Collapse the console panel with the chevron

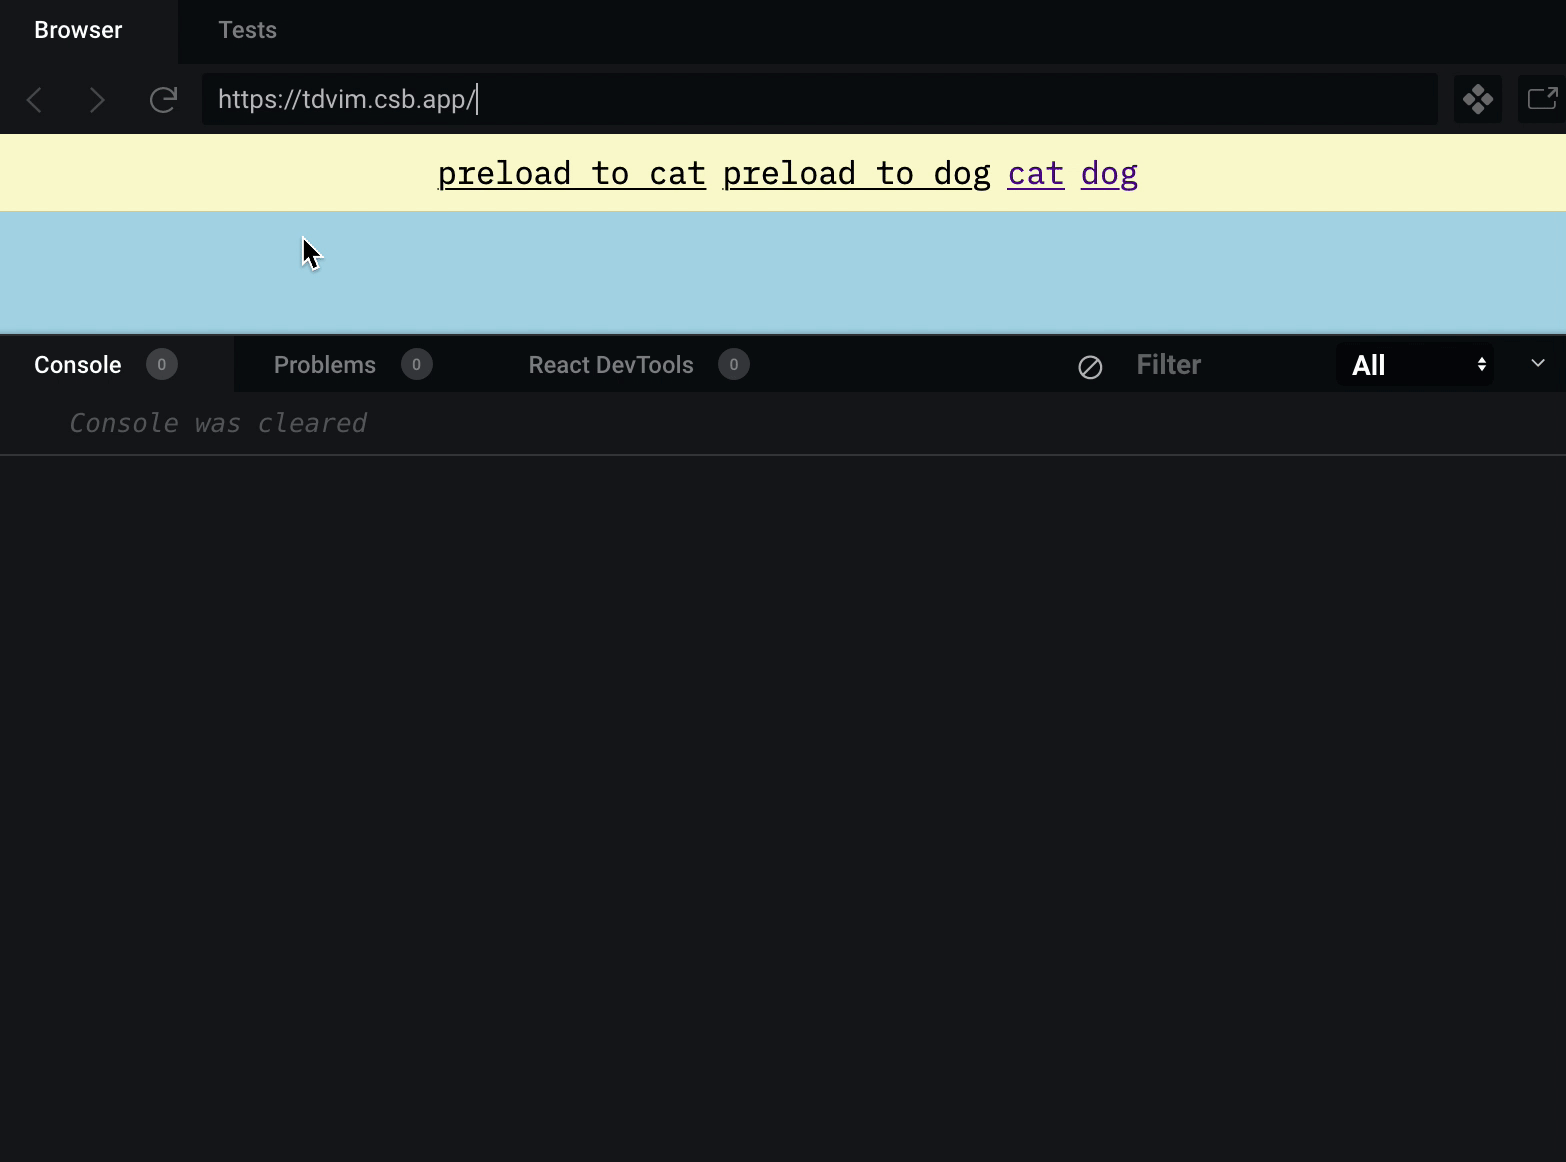coord(1538,363)
